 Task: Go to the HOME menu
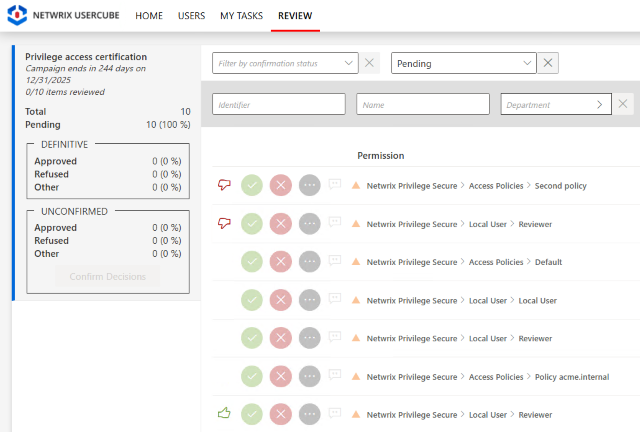(x=149, y=16)
